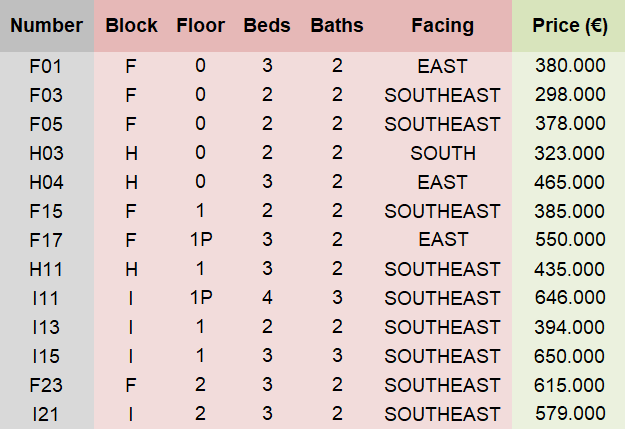Click the I11 number cell
Screen dimensions: 625x429
[x=46, y=298]
